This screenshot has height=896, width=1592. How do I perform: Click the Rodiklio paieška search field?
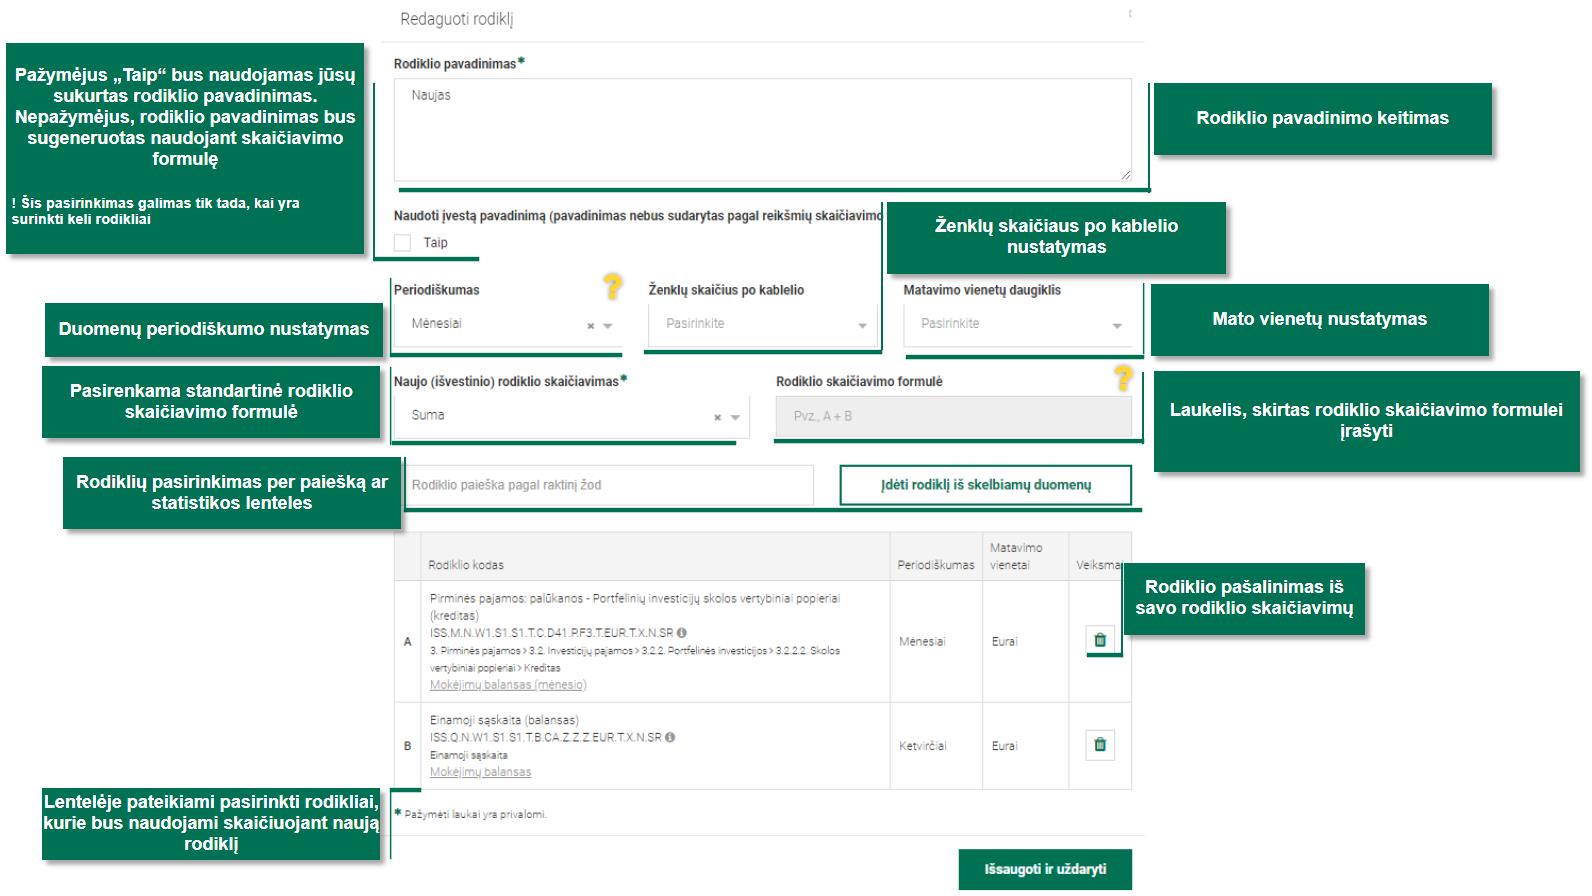[x=608, y=485]
